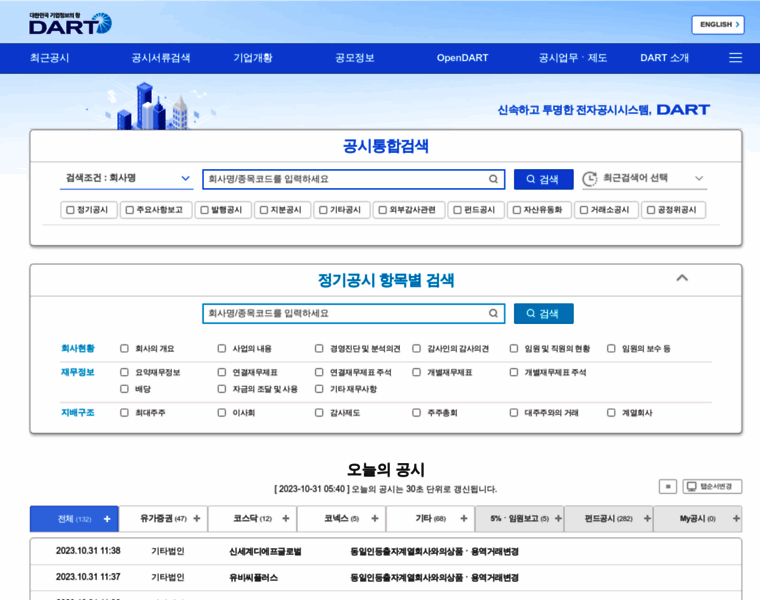Image resolution: width=760 pixels, height=600 pixels.
Task: Click plus icon on 코넥스 tab
Action: point(375,519)
